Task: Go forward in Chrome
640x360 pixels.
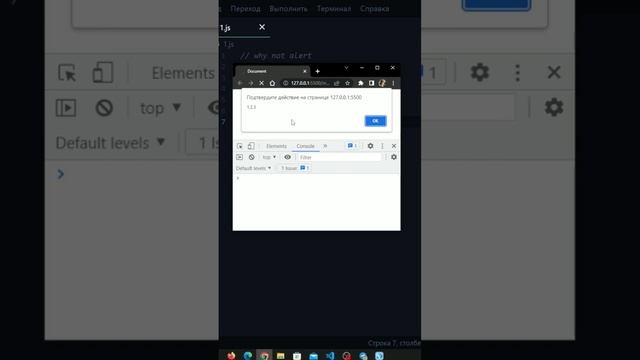Action: point(251,83)
